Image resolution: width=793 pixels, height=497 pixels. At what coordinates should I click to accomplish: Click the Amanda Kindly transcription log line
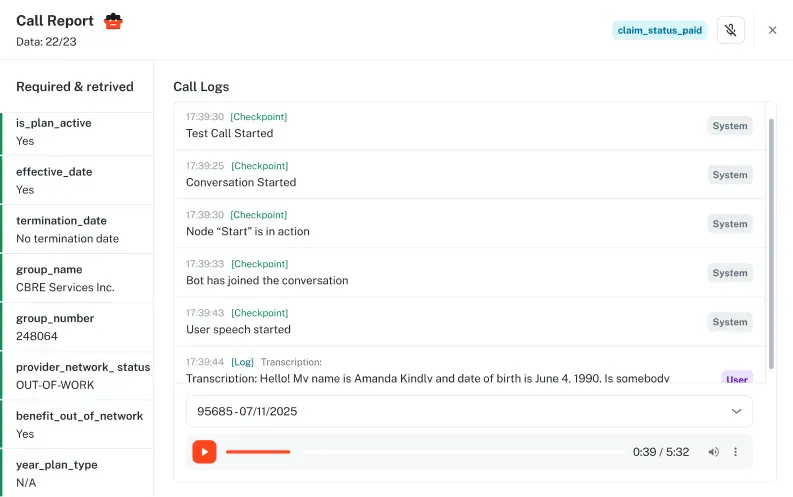(x=427, y=378)
